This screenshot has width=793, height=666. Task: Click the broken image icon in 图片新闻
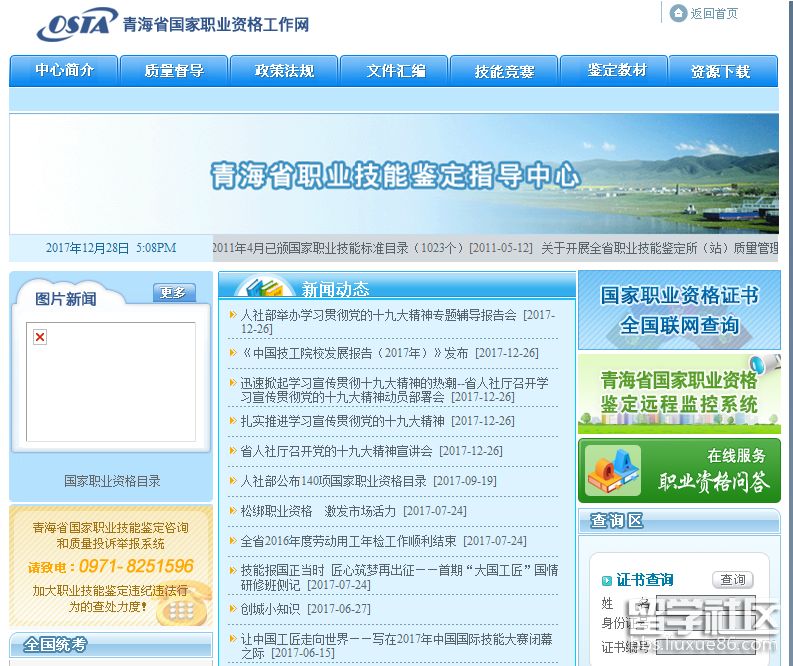[40, 337]
